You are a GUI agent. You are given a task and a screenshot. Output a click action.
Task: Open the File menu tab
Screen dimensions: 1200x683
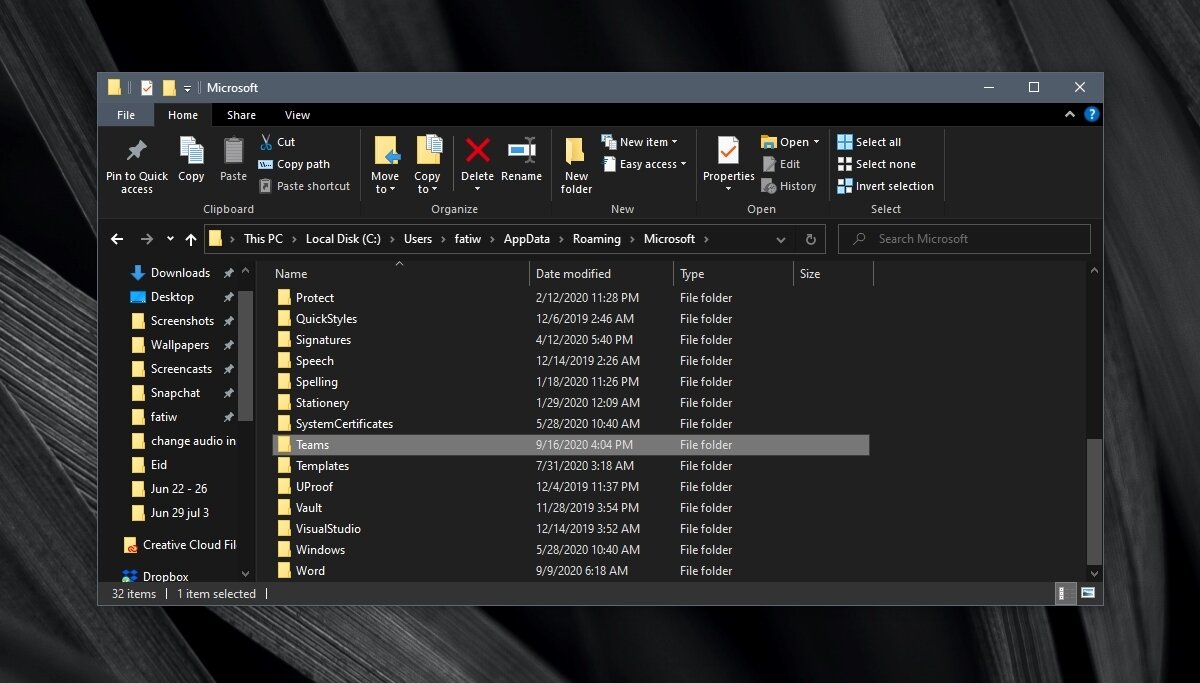(126, 115)
